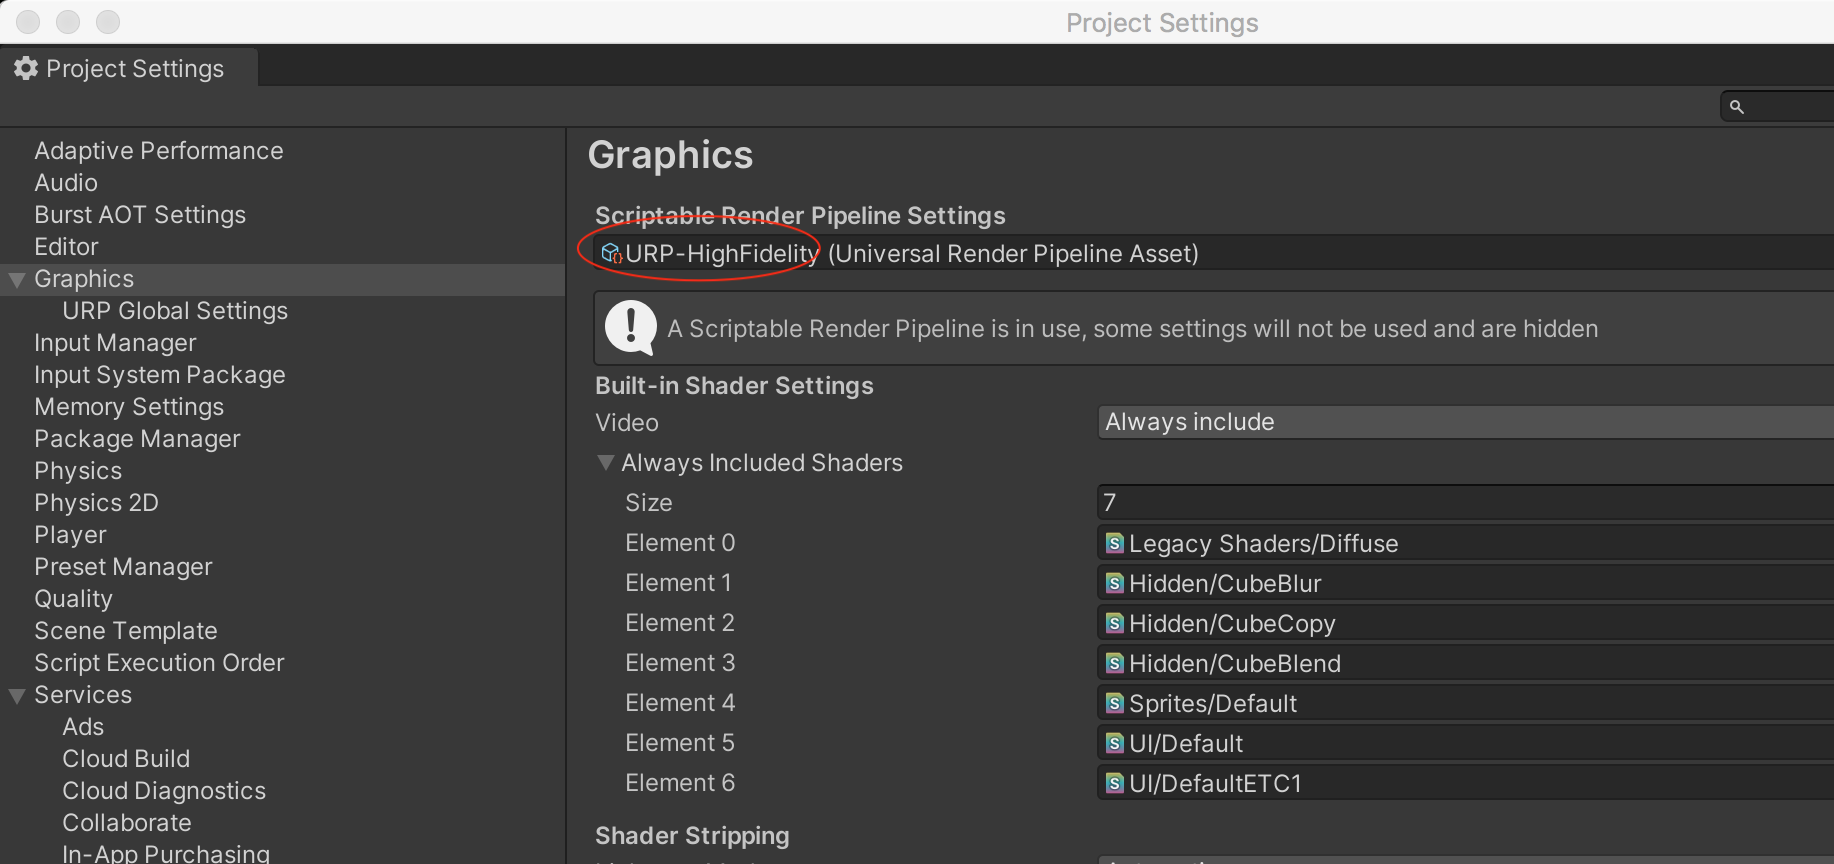Open Input System Package settings

[x=160, y=375]
